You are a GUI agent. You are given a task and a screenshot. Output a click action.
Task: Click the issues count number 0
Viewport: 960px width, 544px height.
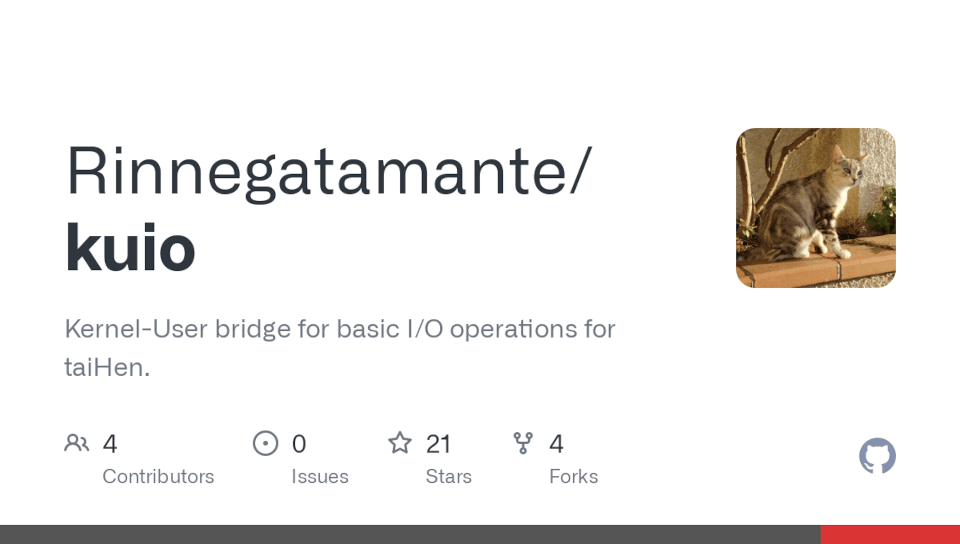click(299, 444)
